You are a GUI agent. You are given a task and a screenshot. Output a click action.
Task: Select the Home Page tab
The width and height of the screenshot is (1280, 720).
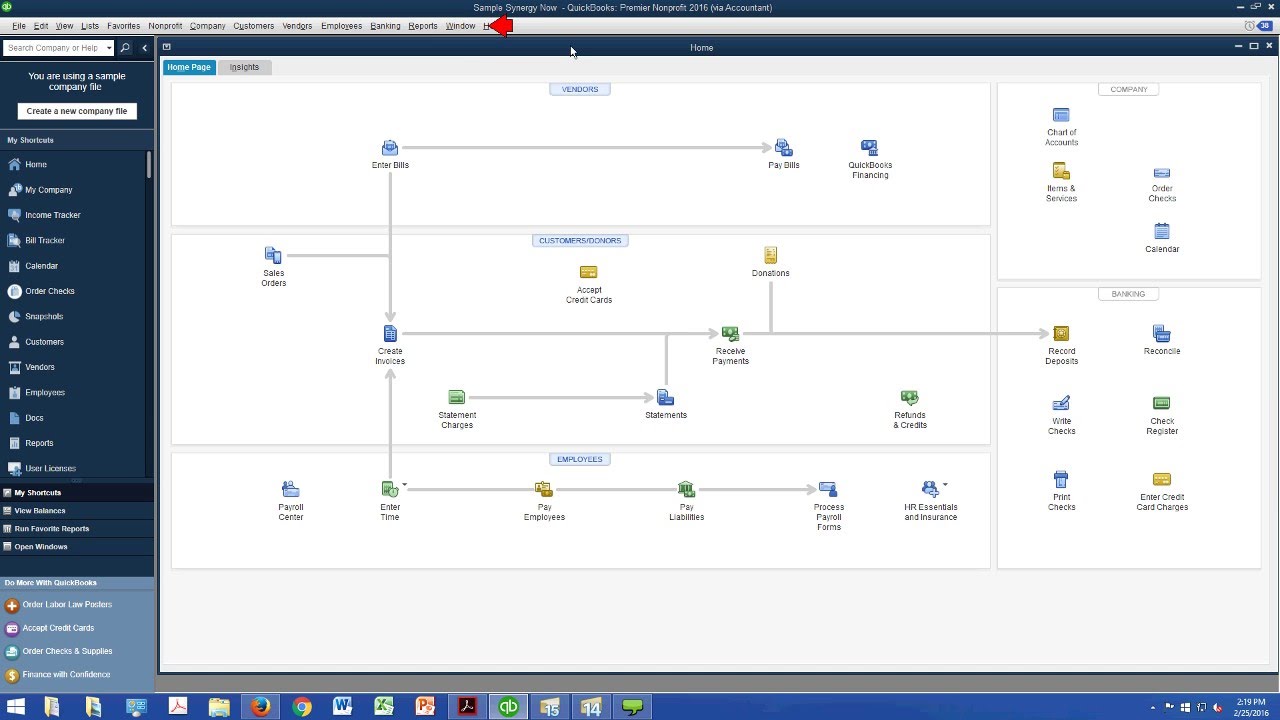click(x=189, y=67)
